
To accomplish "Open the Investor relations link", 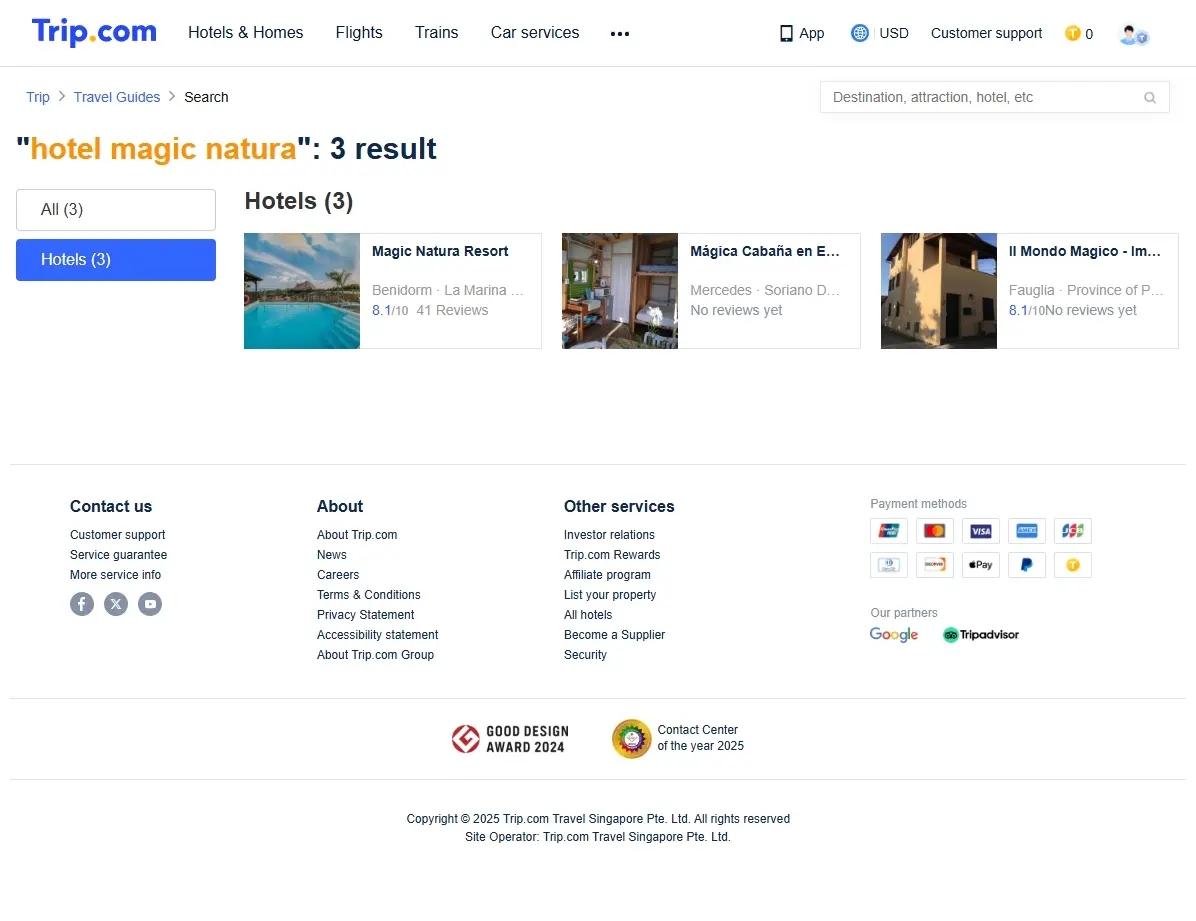I will click(x=609, y=535).
